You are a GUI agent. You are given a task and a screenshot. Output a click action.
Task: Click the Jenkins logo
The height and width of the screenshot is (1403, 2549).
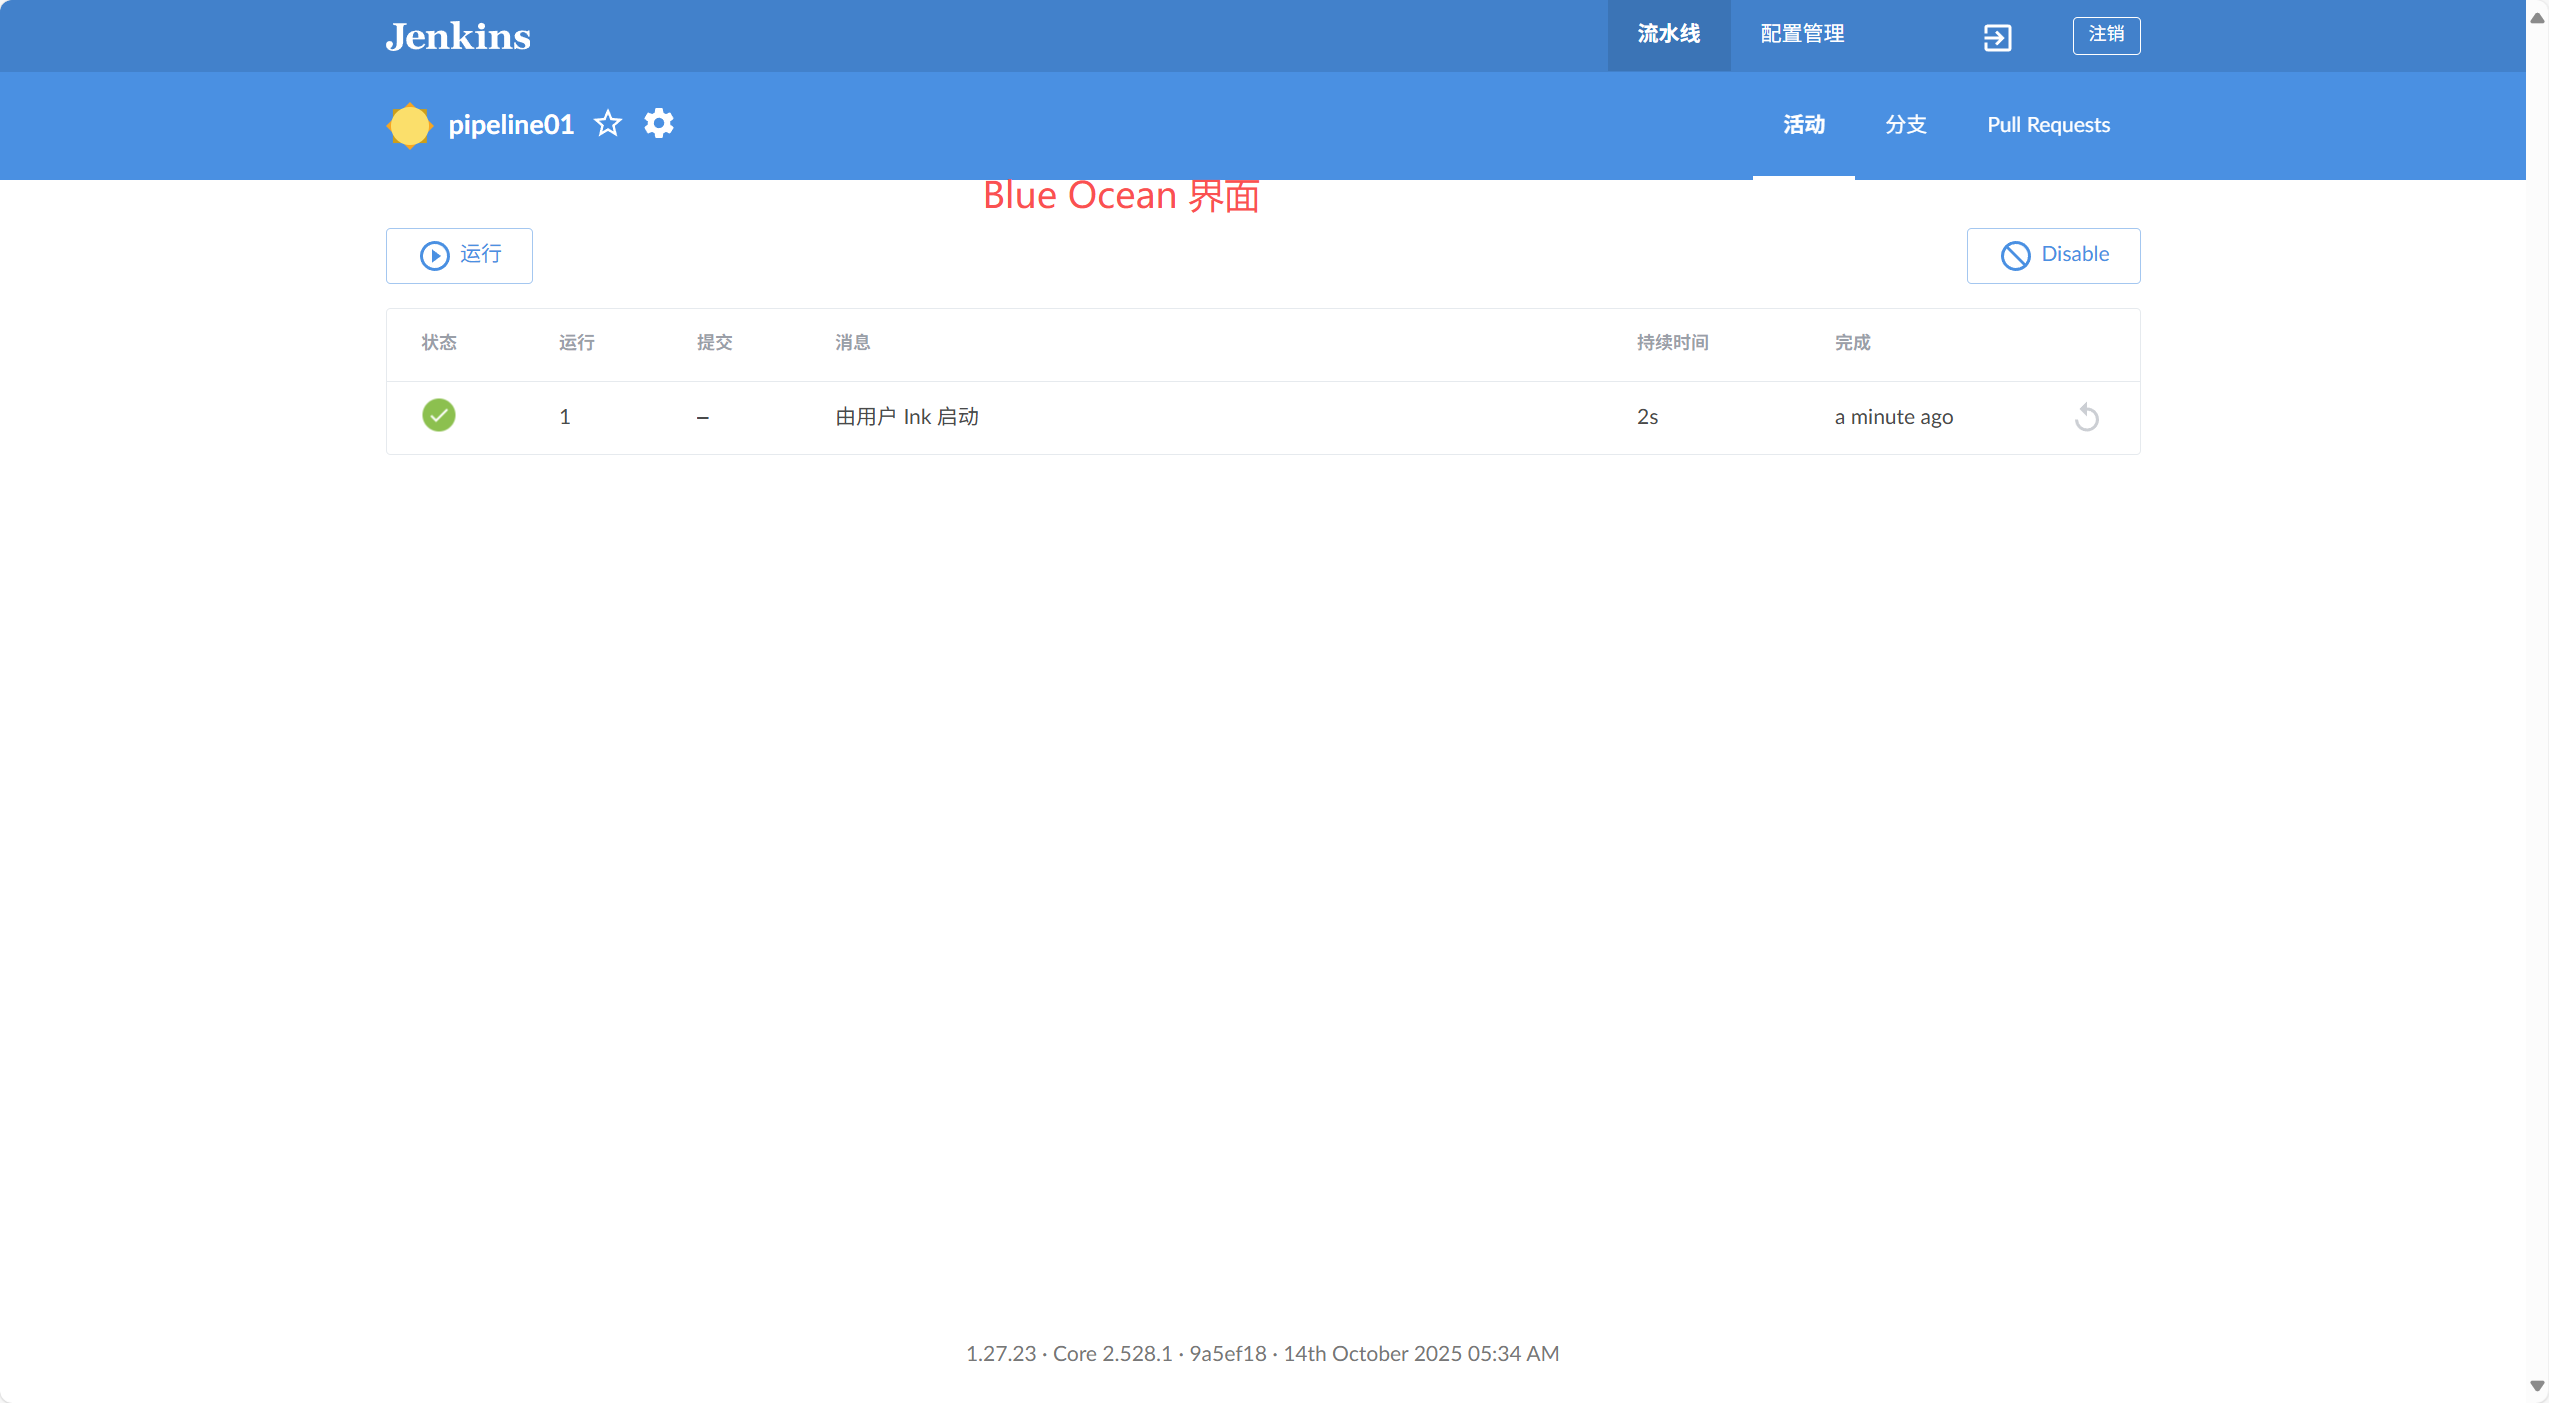(x=458, y=37)
